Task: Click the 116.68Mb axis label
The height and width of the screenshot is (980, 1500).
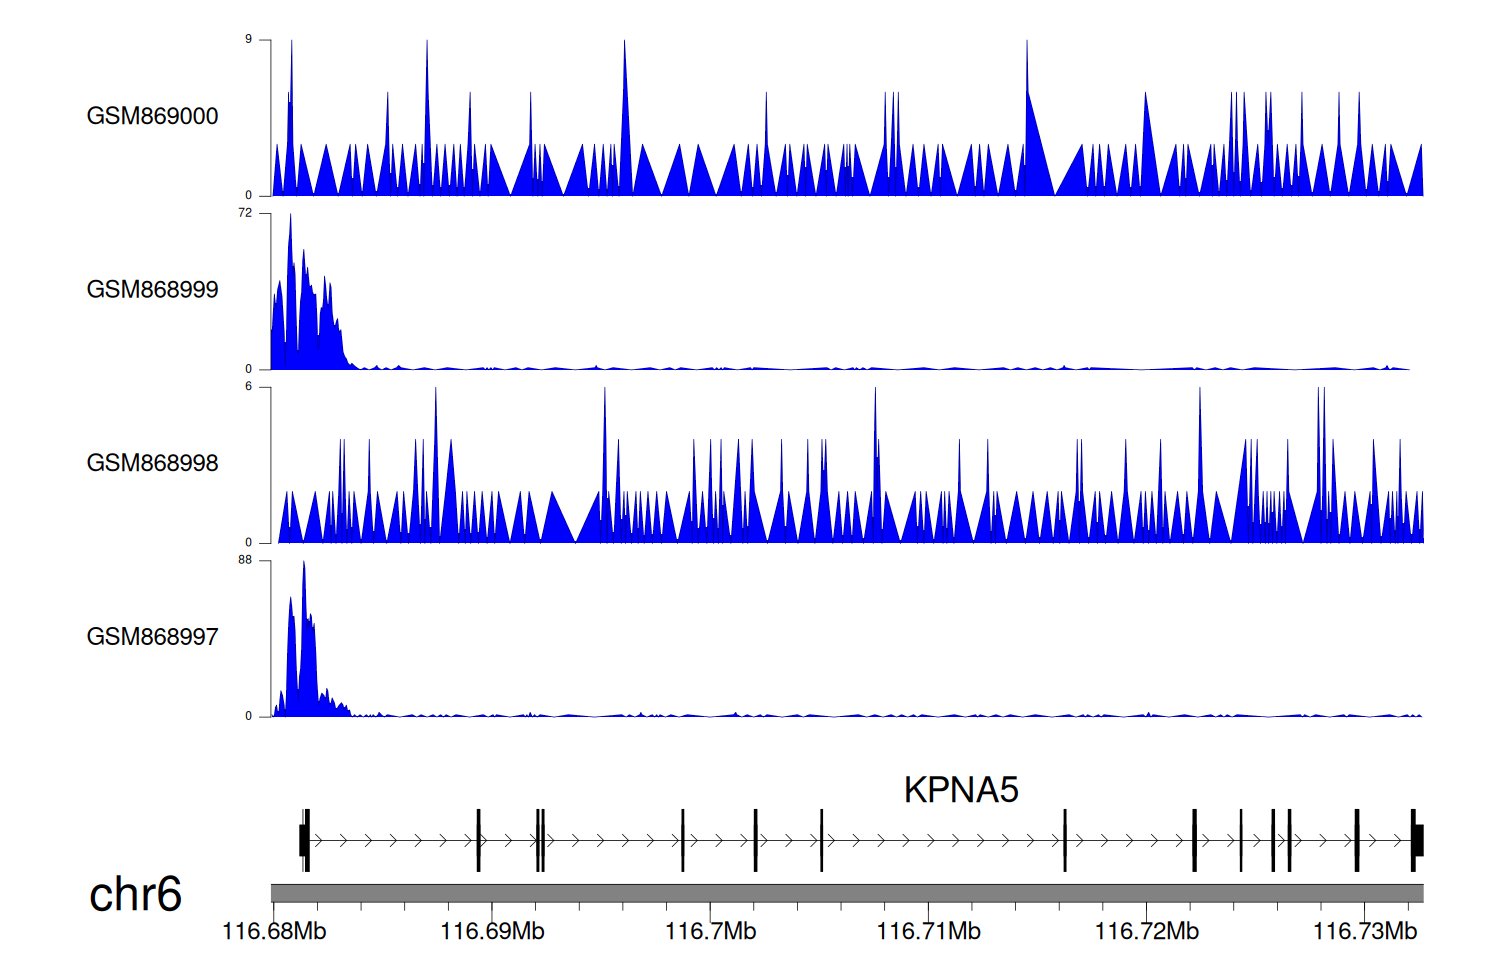Action: click(x=274, y=932)
